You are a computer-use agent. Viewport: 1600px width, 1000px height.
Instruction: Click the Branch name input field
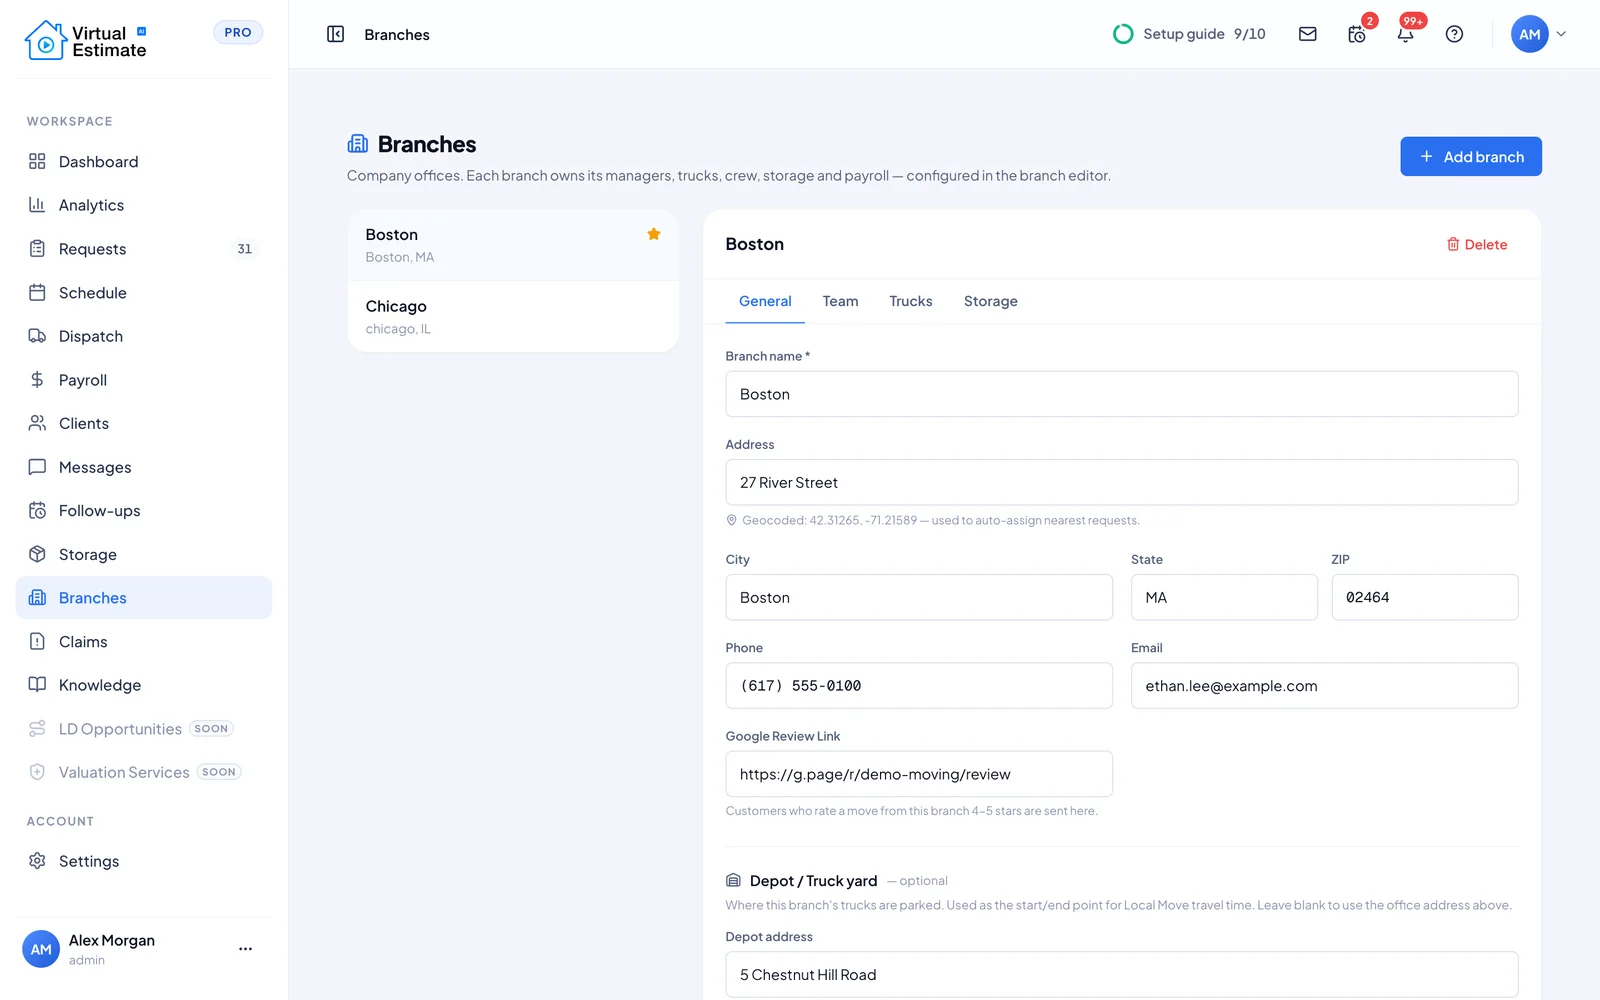1122,394
